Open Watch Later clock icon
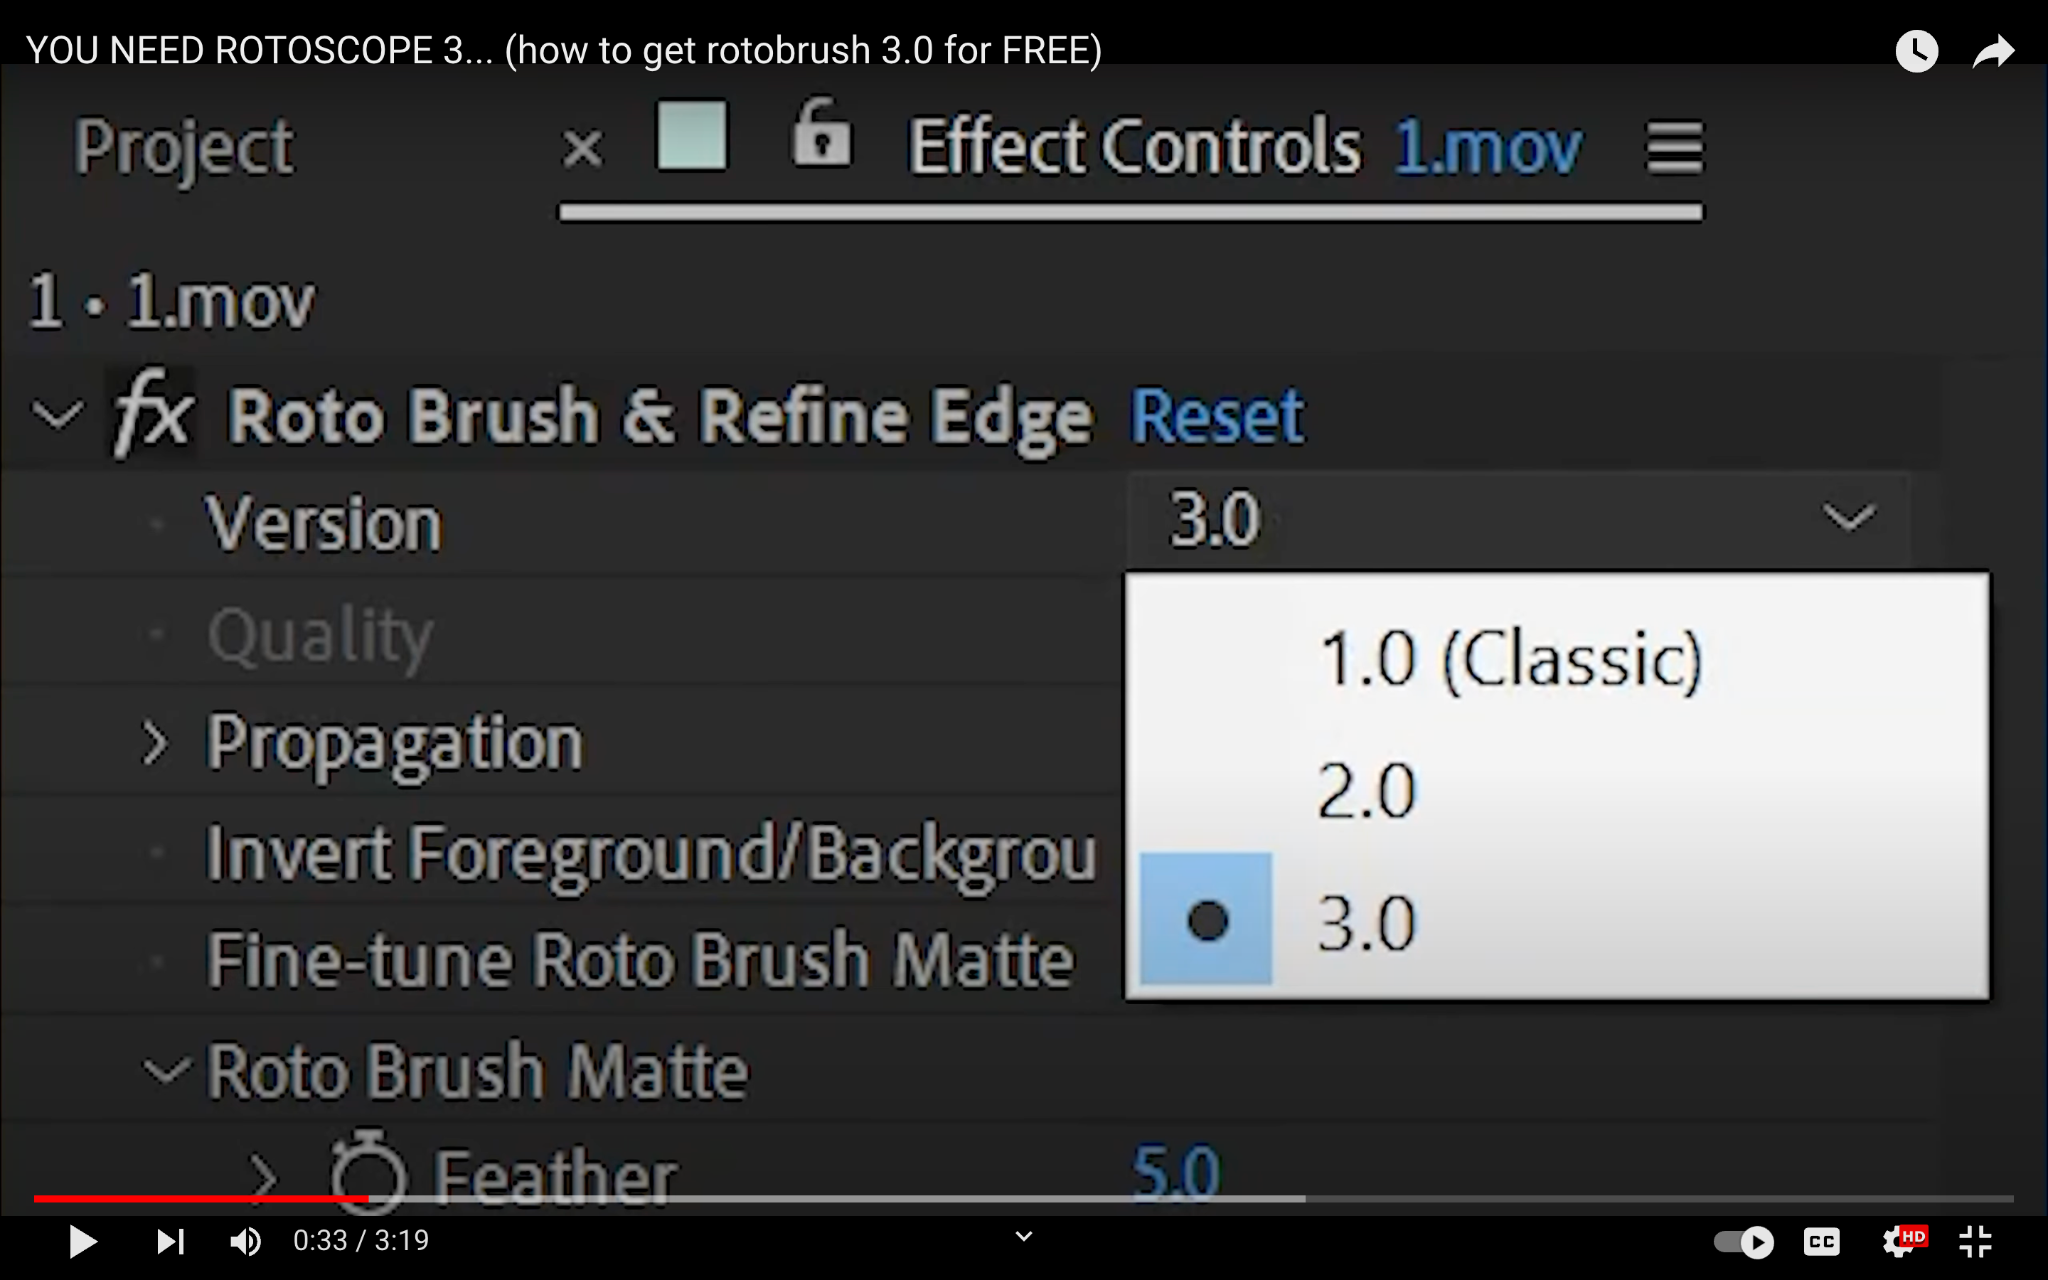 1916,51
